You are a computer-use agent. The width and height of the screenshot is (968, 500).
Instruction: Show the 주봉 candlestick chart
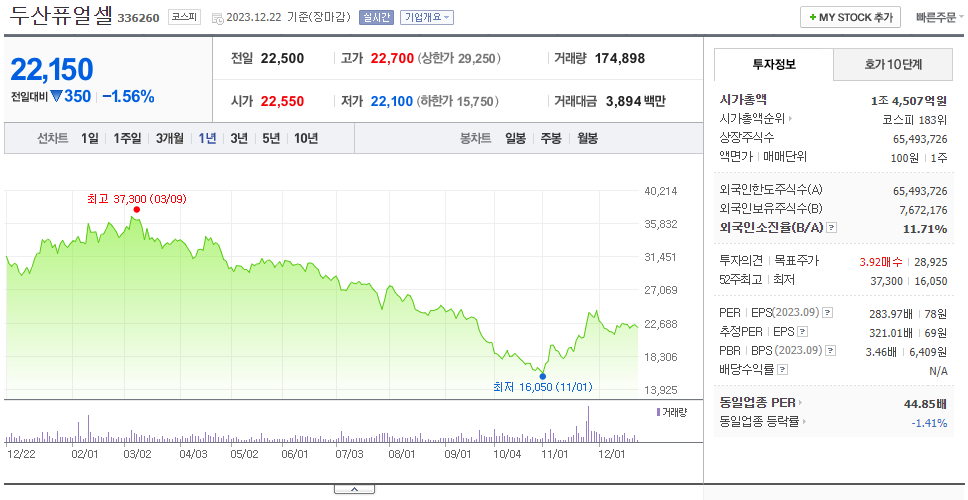tap(551, 139)
